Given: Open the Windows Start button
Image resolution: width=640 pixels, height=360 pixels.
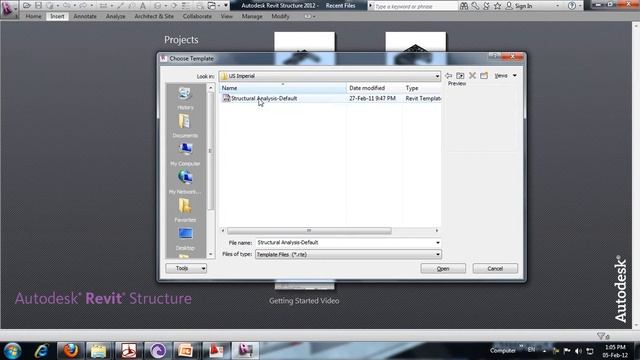Looking at the screenshot, I should point(12,351).
